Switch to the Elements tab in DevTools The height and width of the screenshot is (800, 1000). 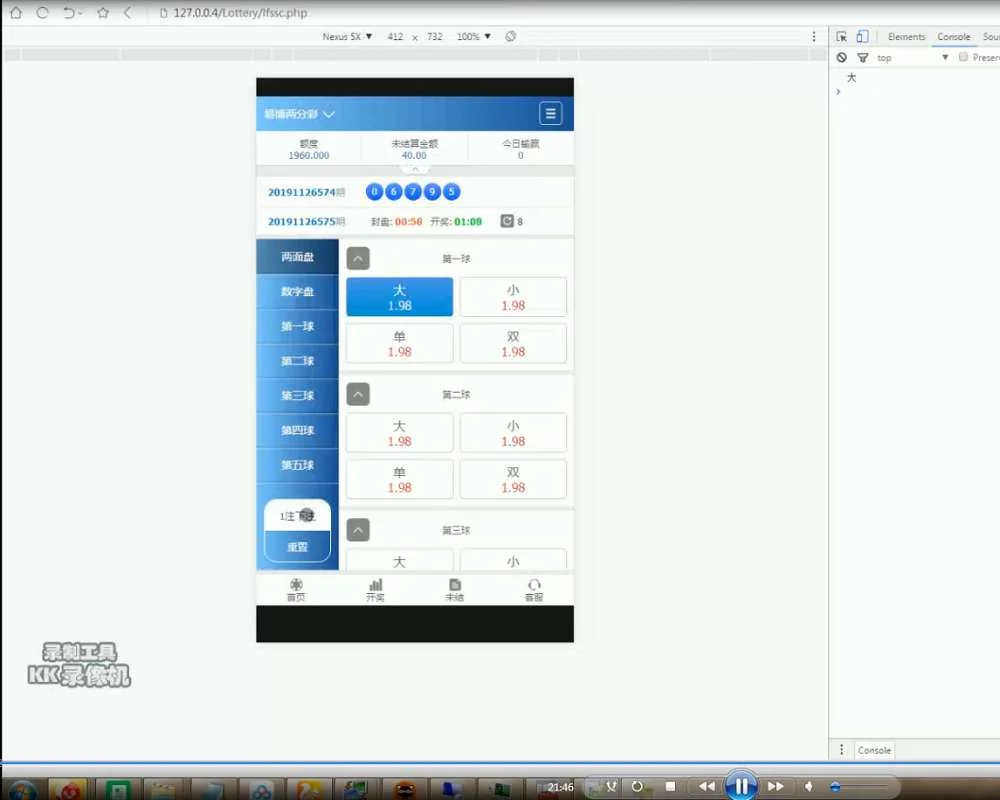pos(906,36)
